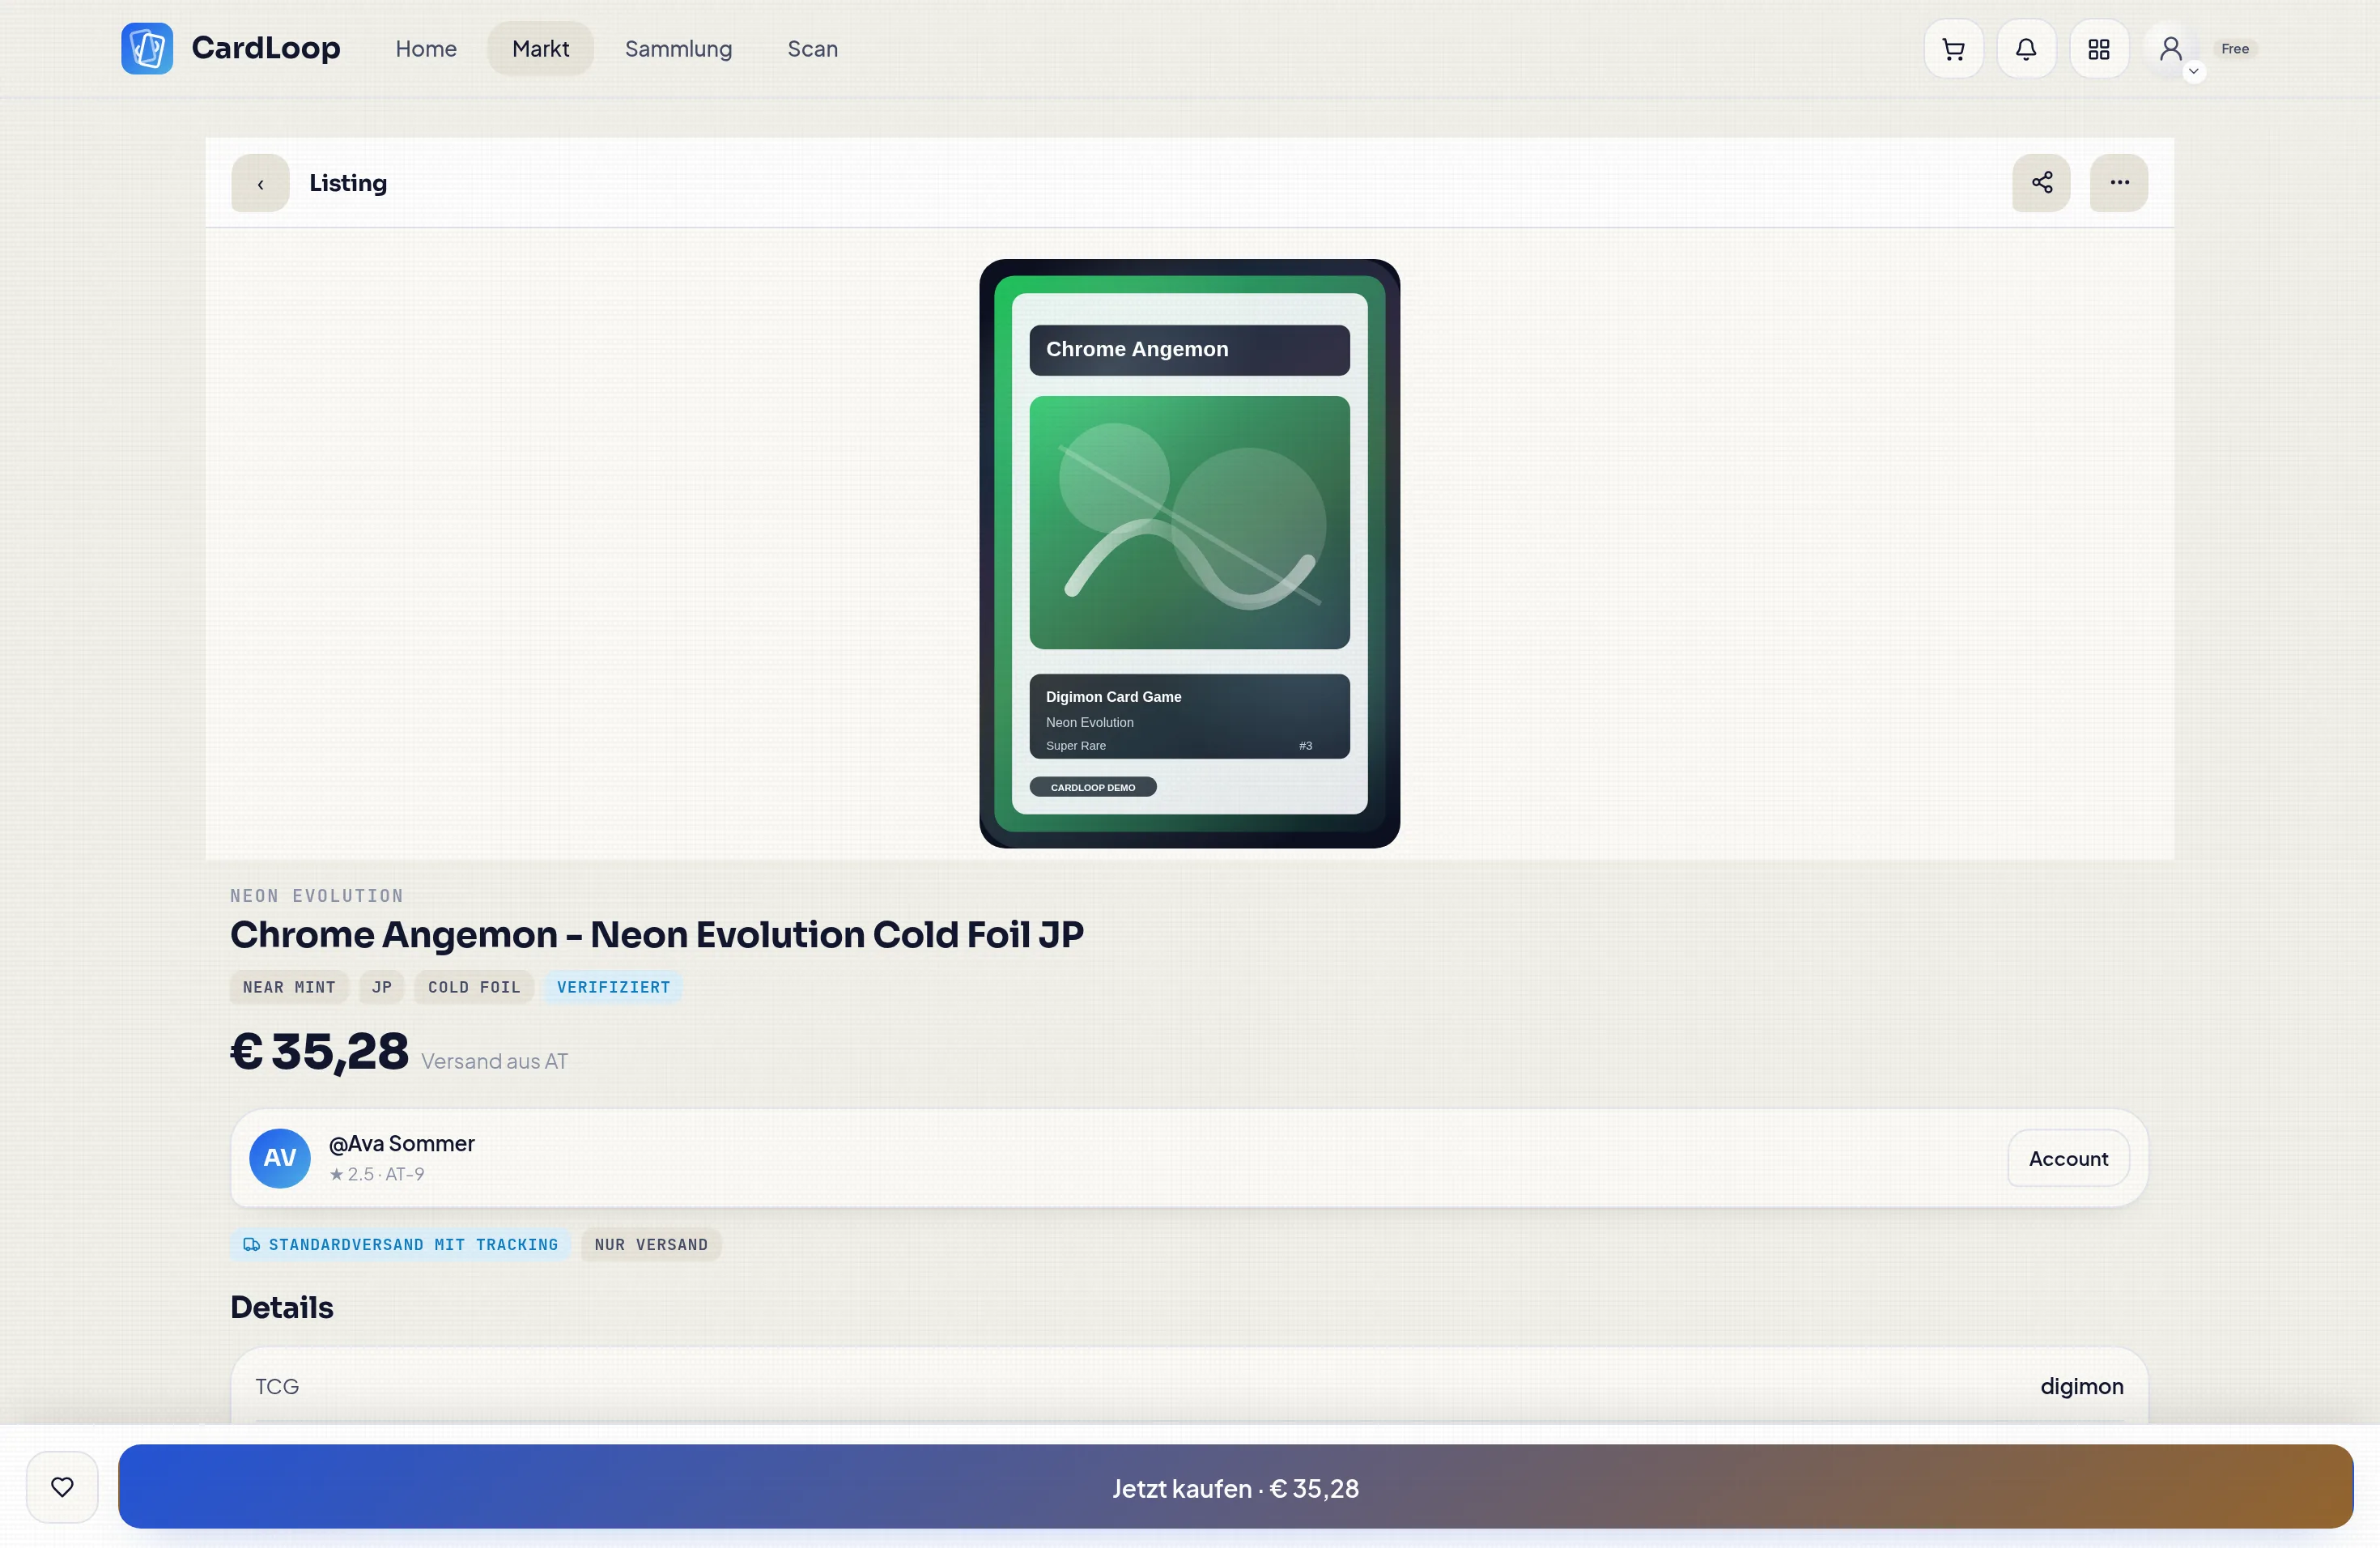The height and width of the screenshot is (1548, 2380).
Task: Buy now with Jetzt kaufen button
Action: click(x=1236, y=1487)
